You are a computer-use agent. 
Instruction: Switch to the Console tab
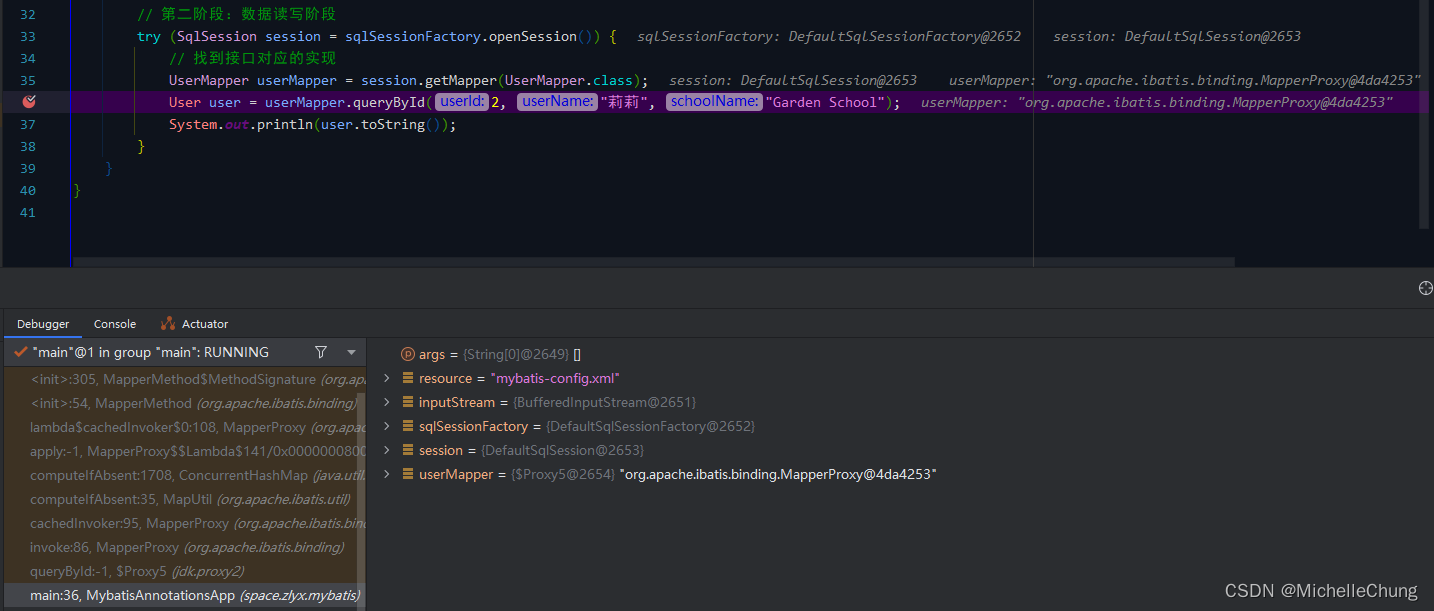[115, 324]
